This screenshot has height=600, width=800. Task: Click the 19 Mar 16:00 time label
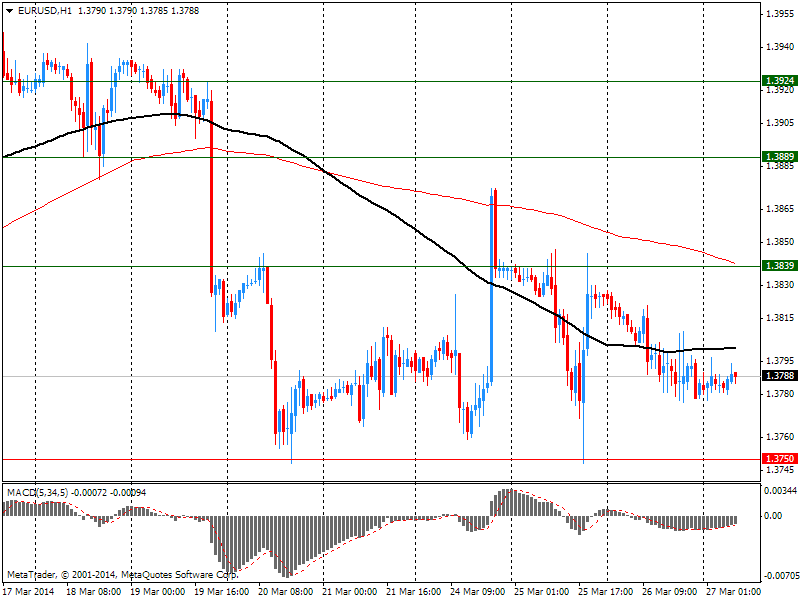pos(221,592)
